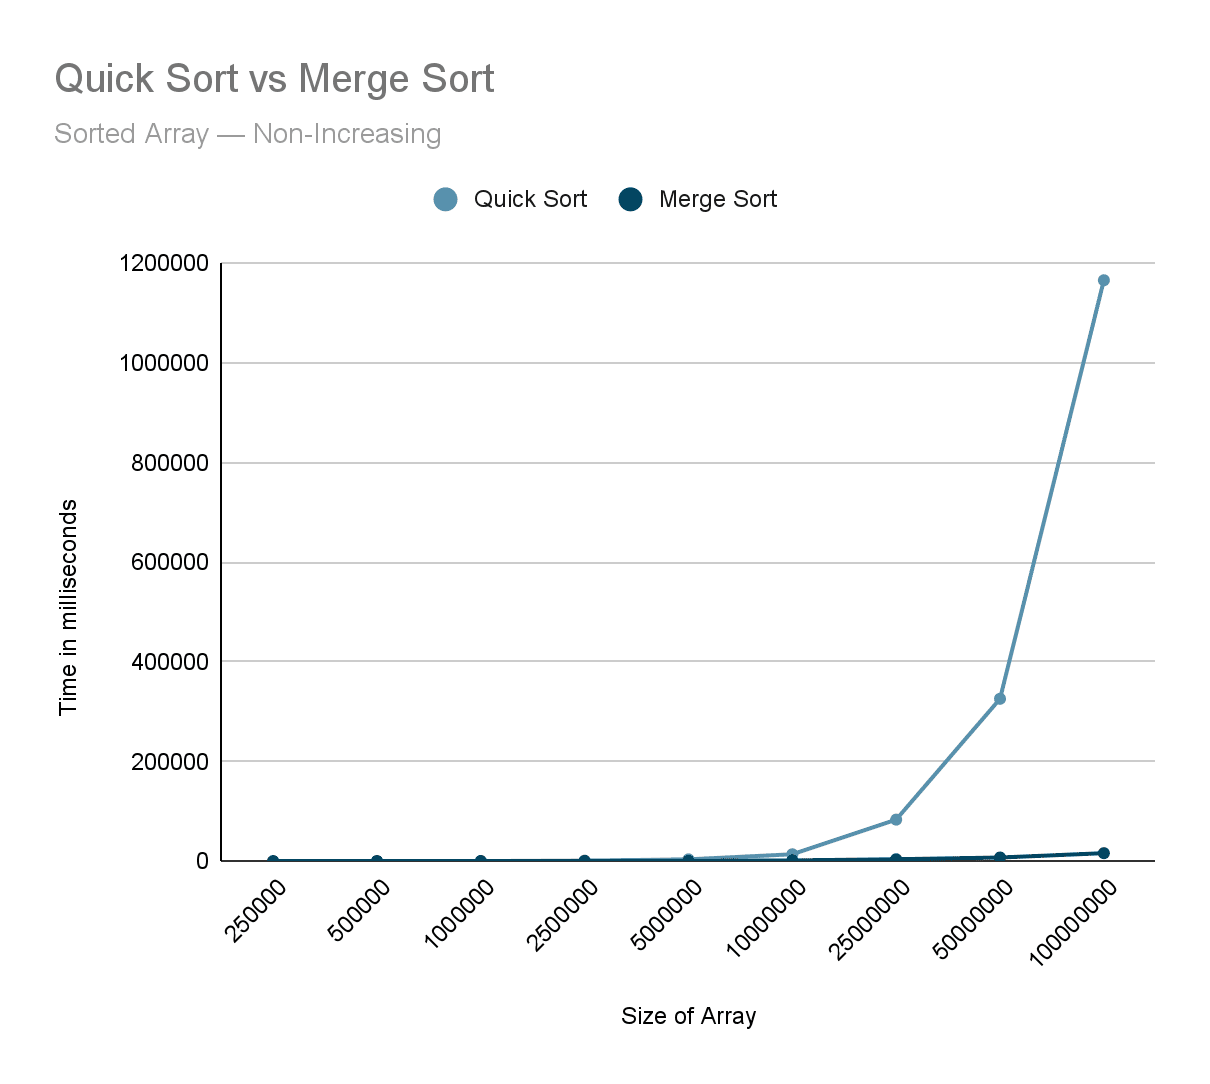Click Merge Sort data point at 100000000
Viewport: 1210px width, 1084px height.
point(1103,853)
